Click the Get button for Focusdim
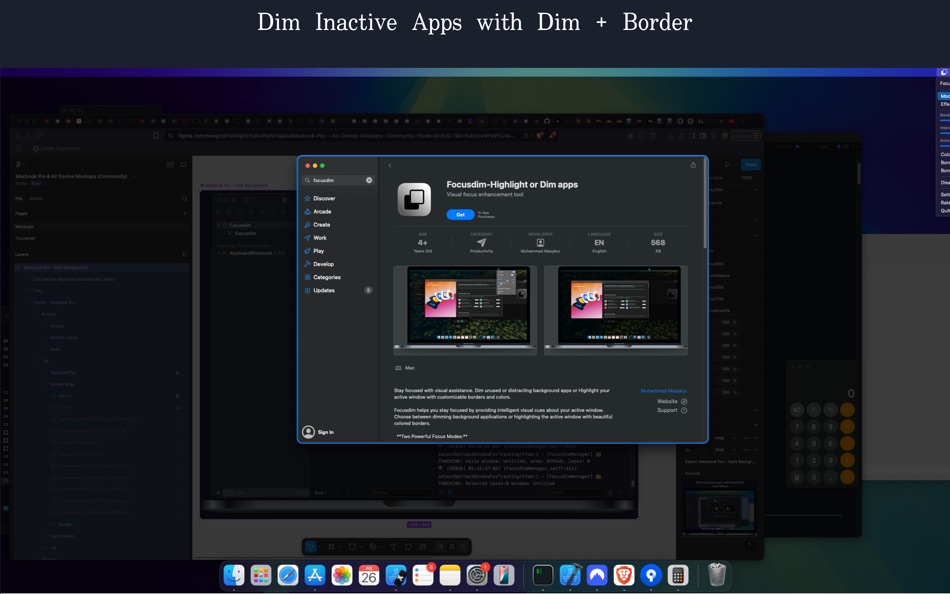The image size is (950, 594). click(x=460, y=215)
